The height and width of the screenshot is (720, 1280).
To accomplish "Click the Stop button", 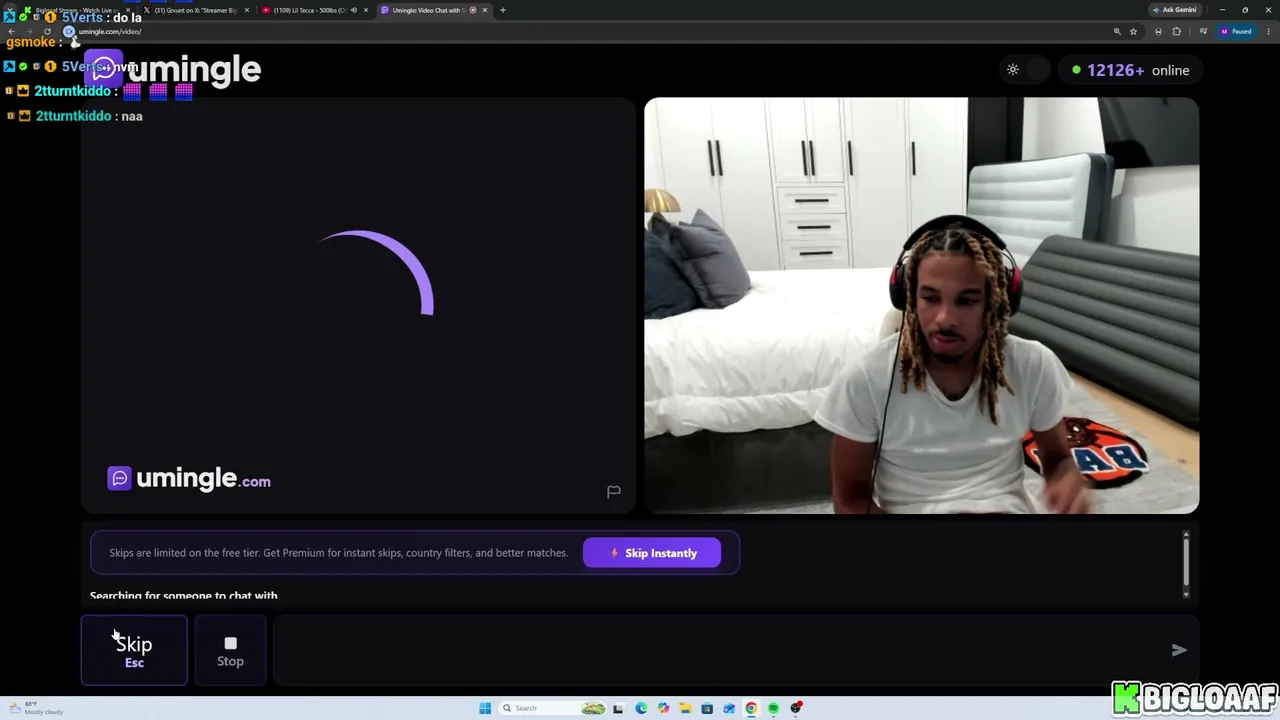I will (230, 650).
